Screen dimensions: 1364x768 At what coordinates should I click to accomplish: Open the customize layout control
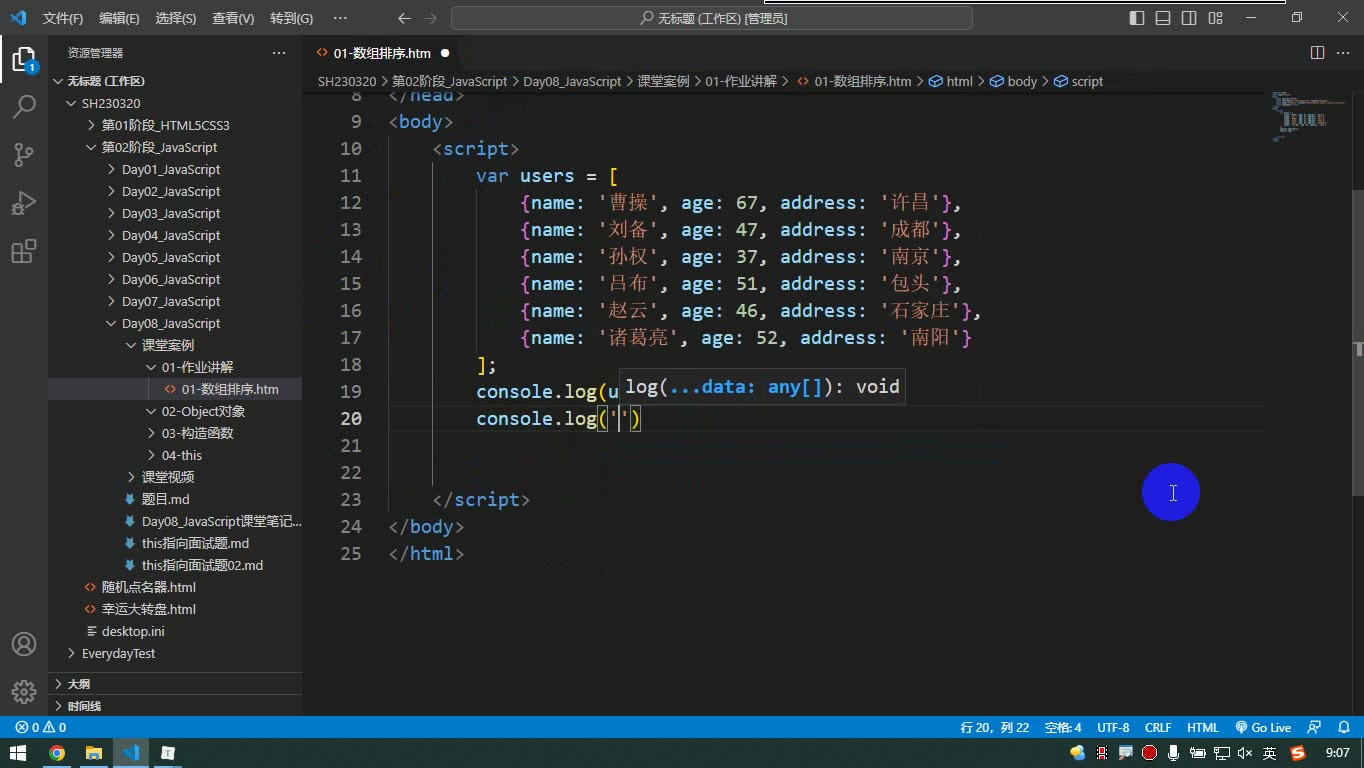(x=1215, y=18)
